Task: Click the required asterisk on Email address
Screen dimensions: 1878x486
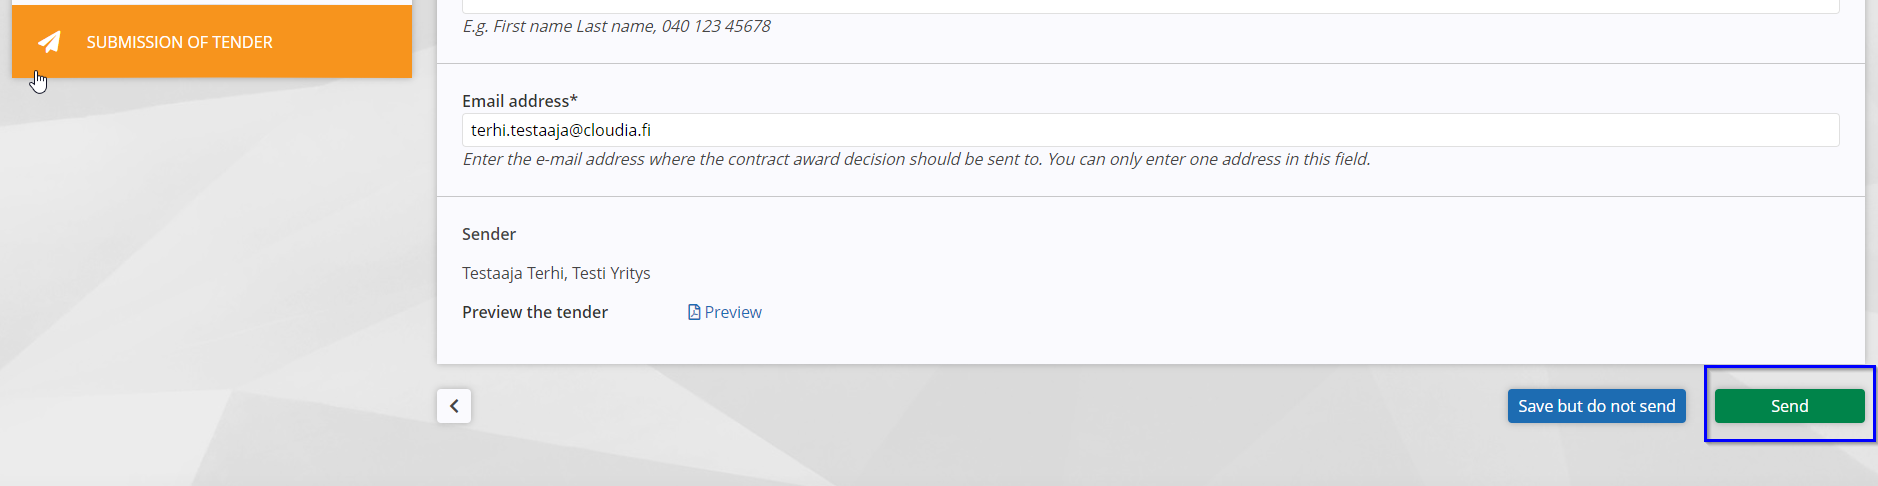Action: point(574,100)
